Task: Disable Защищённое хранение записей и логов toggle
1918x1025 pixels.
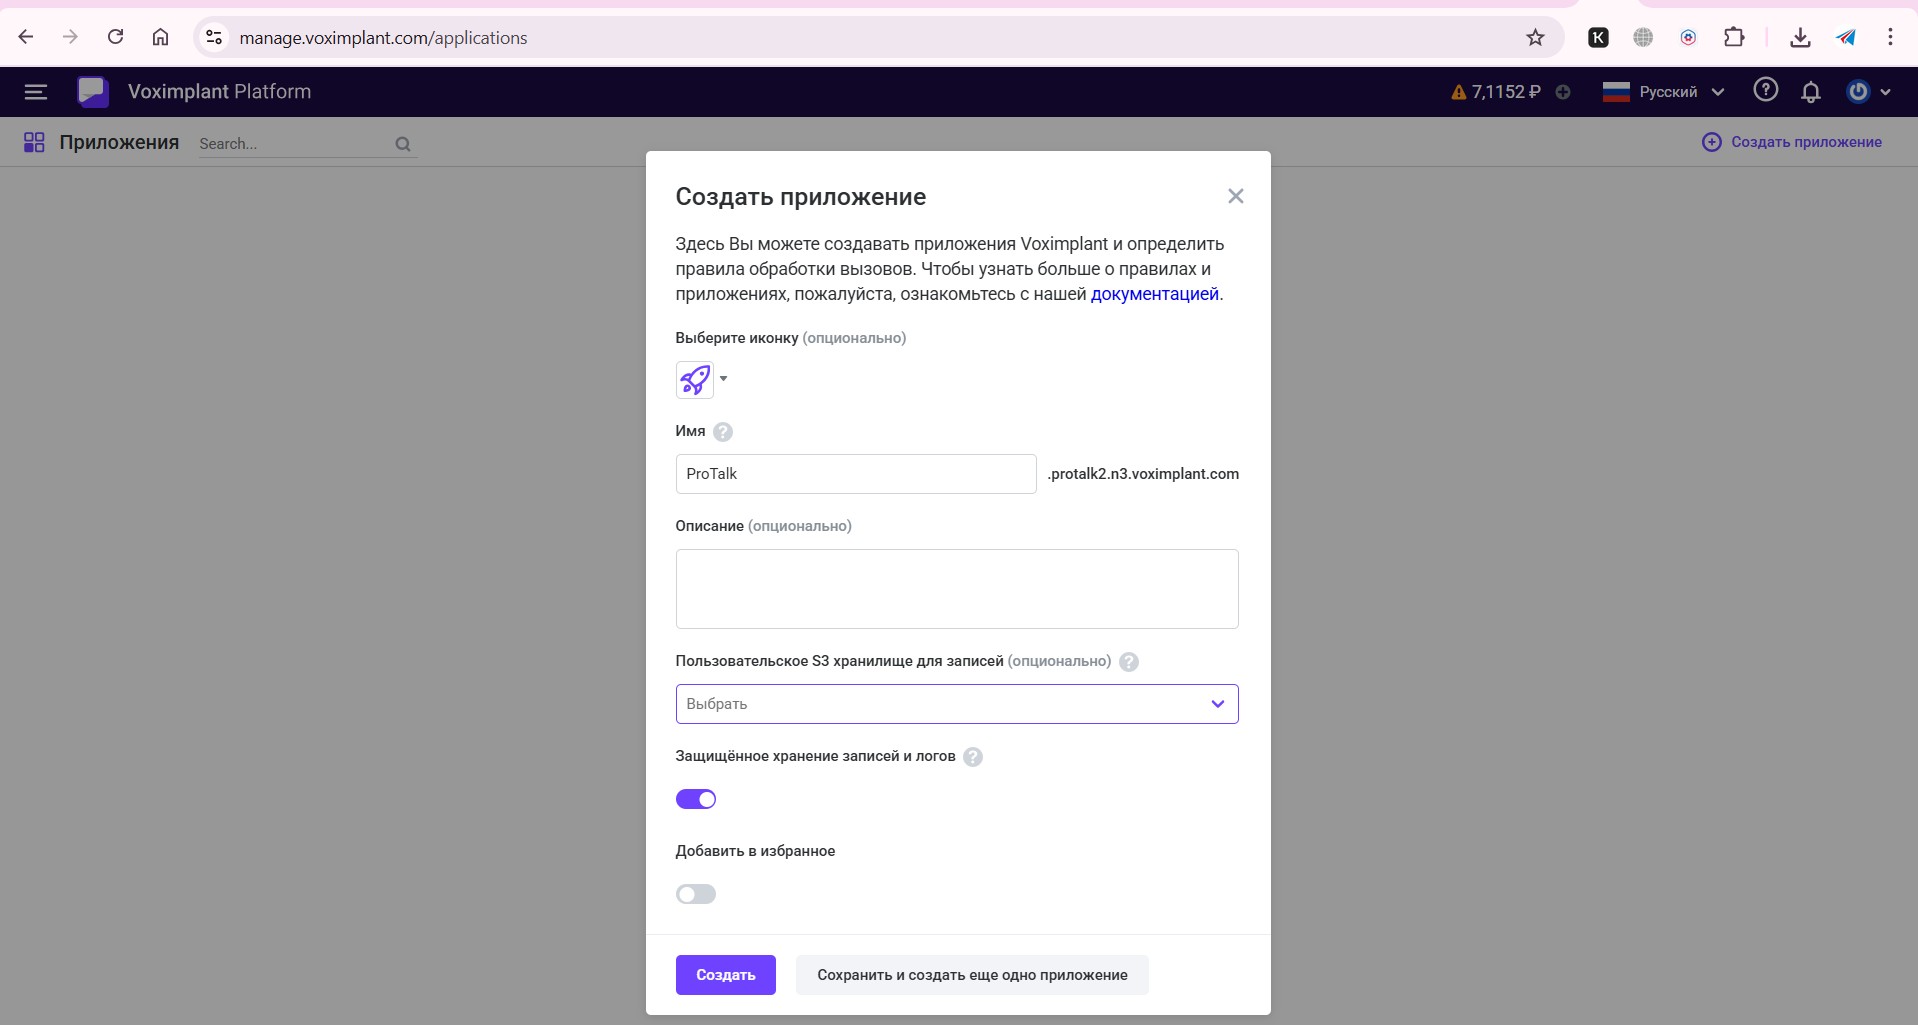Action: (696, 799)
